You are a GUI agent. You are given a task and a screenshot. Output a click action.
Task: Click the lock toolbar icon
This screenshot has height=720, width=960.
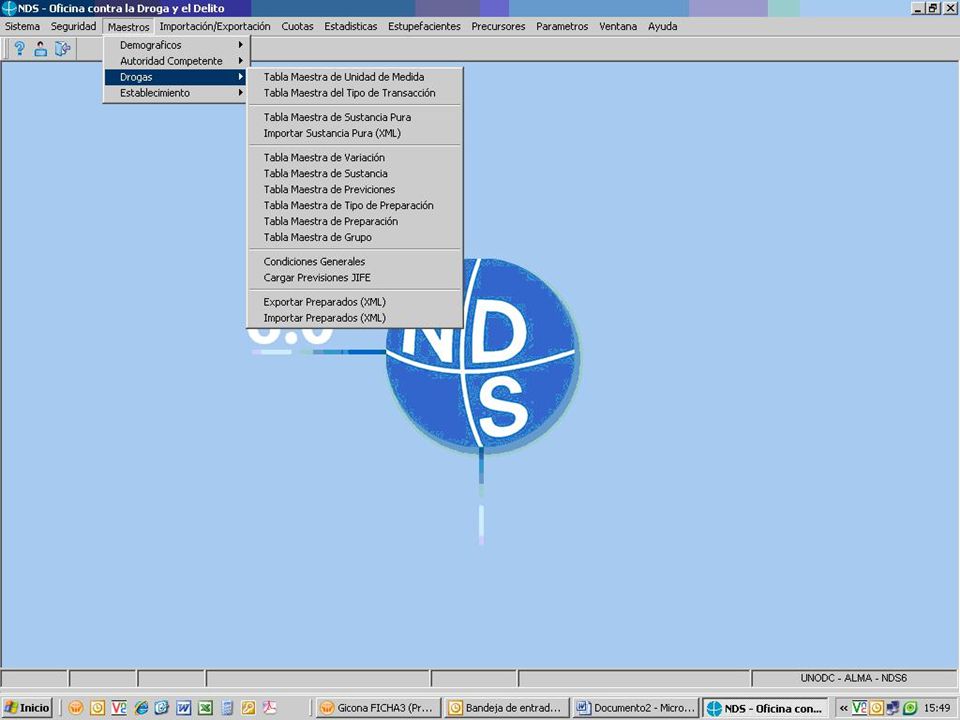pyautogui.click(x=40, y=48)
